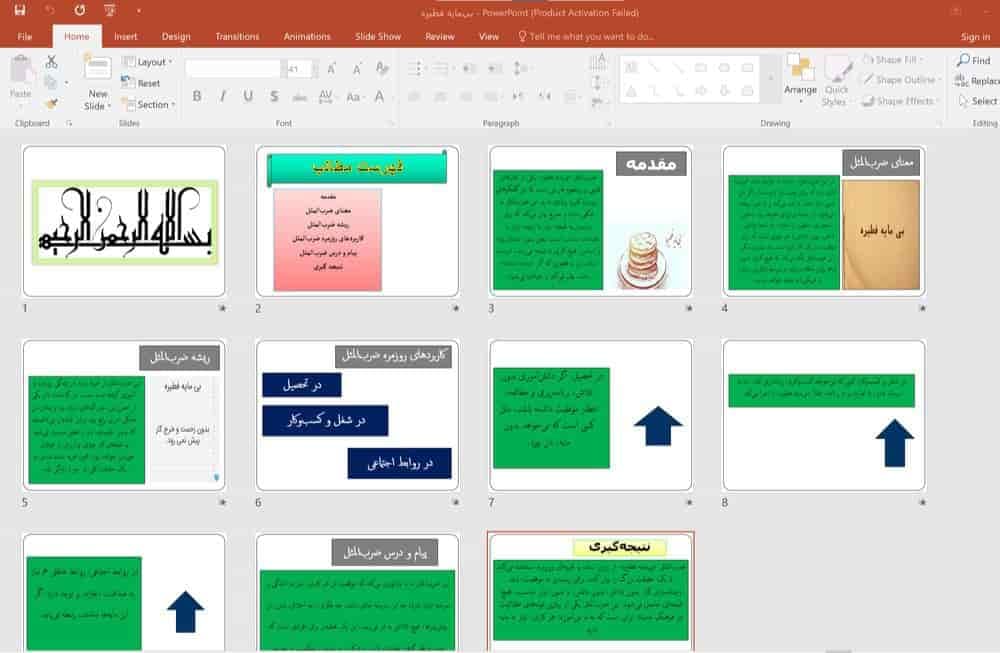Click the Tell me search box
This screenshot has width=1000, height=653.
click(585, 36)
